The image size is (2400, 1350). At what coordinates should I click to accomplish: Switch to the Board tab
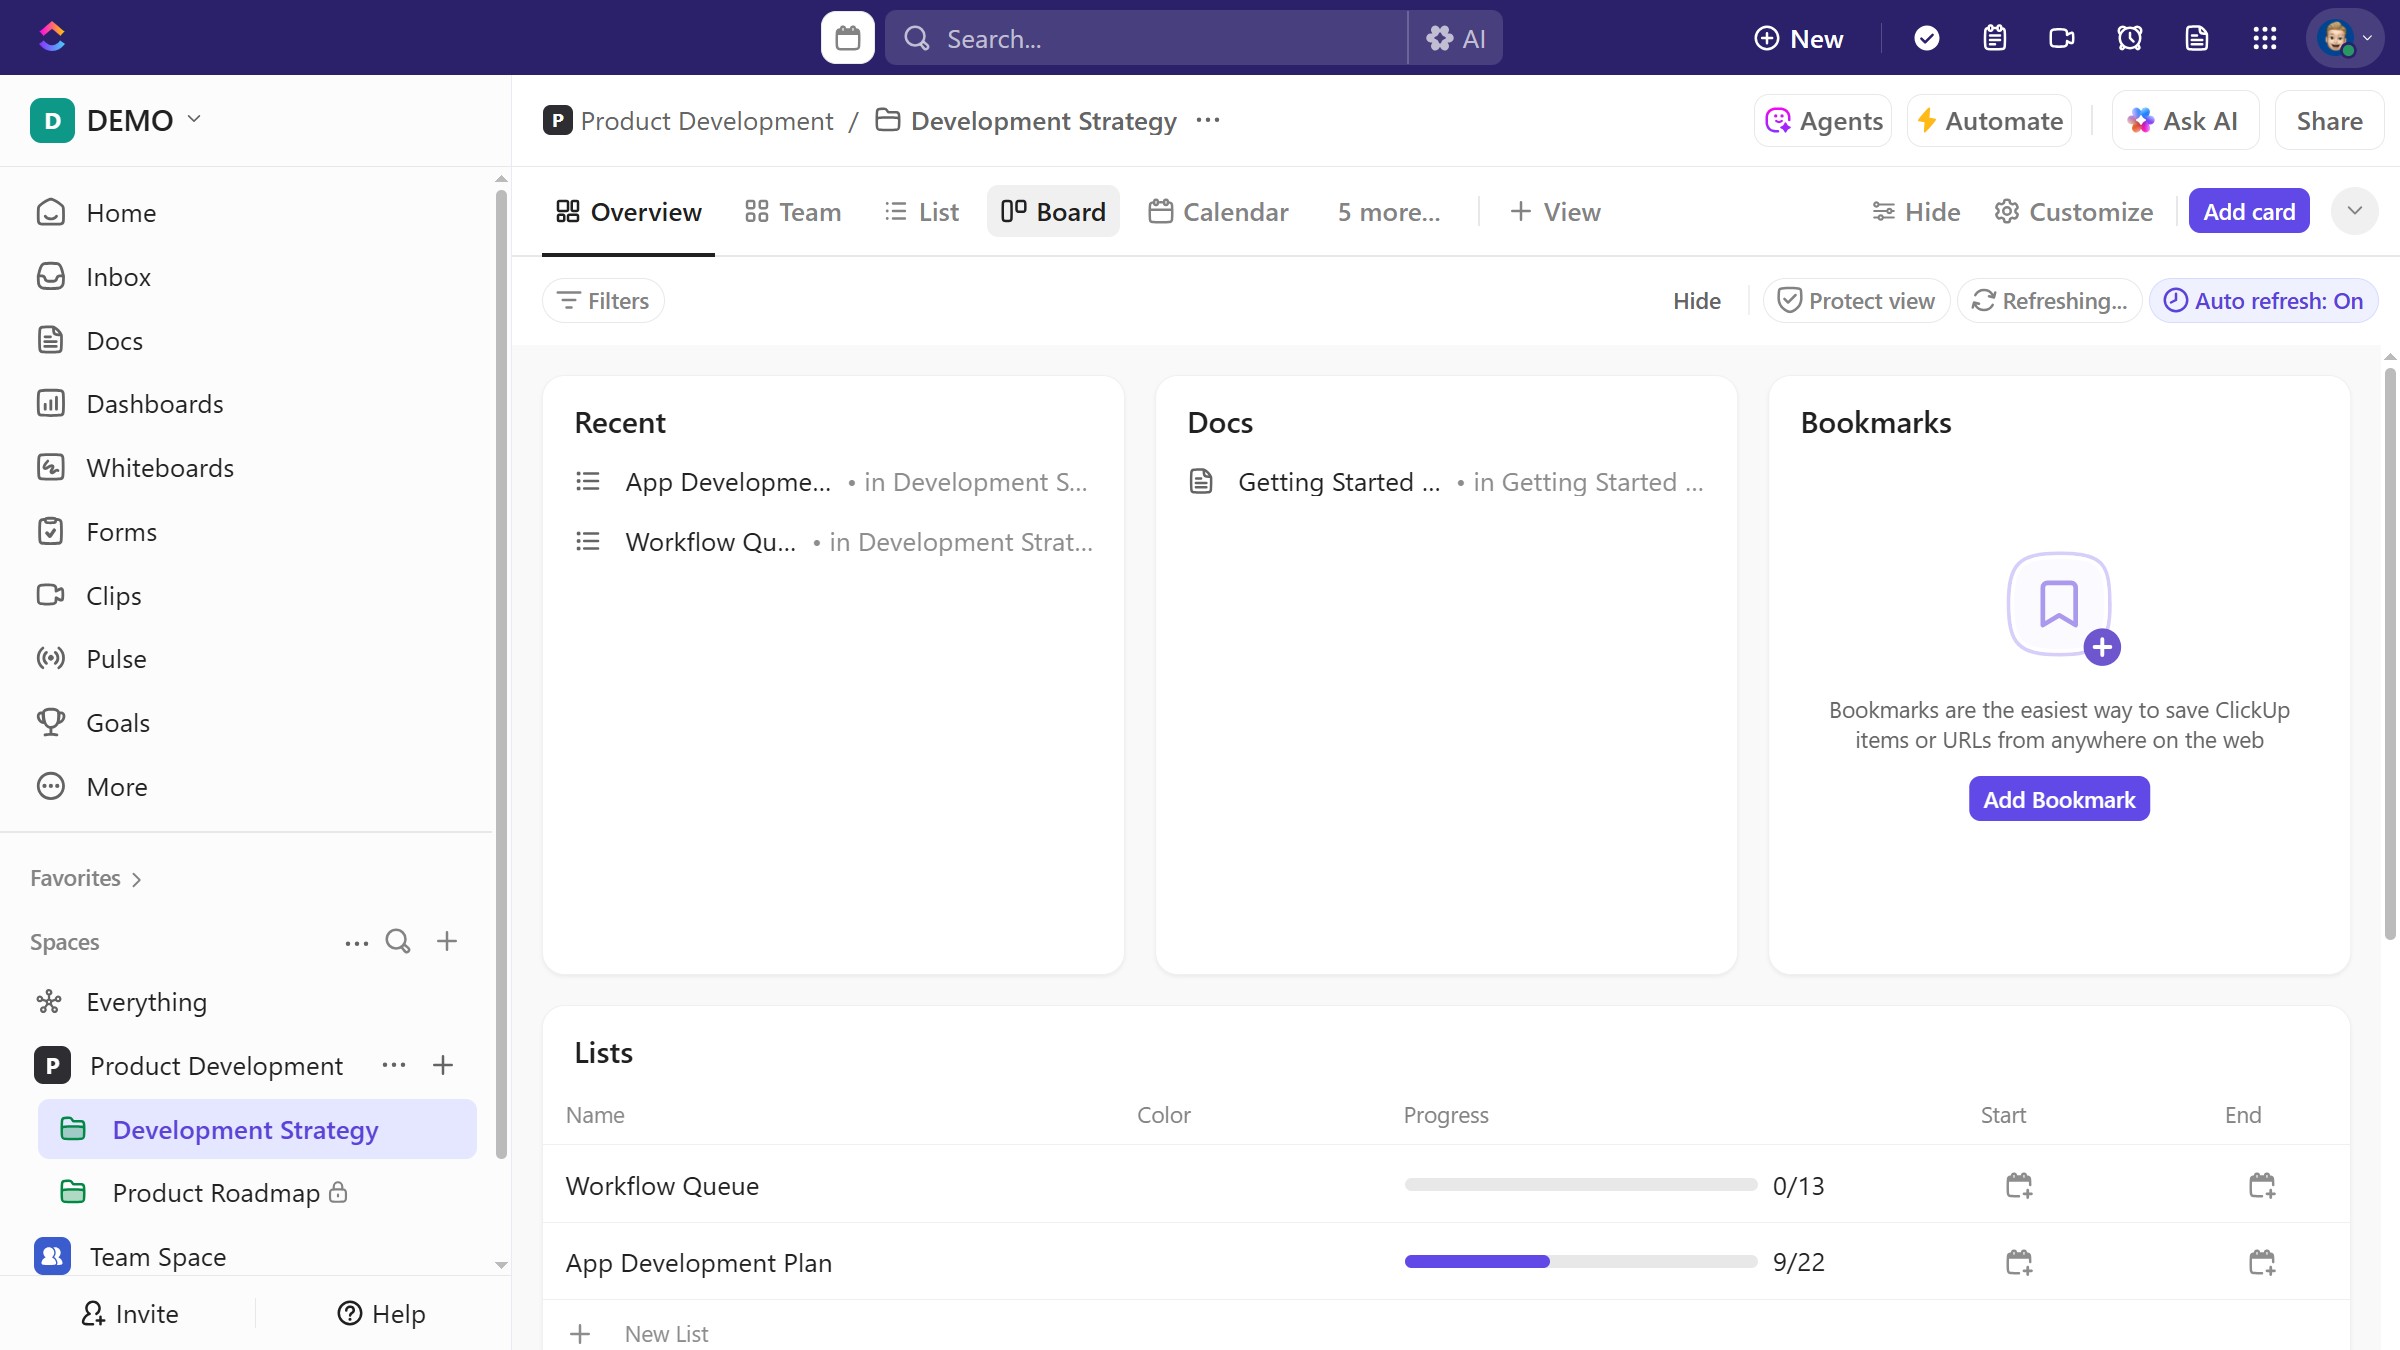1053,212
